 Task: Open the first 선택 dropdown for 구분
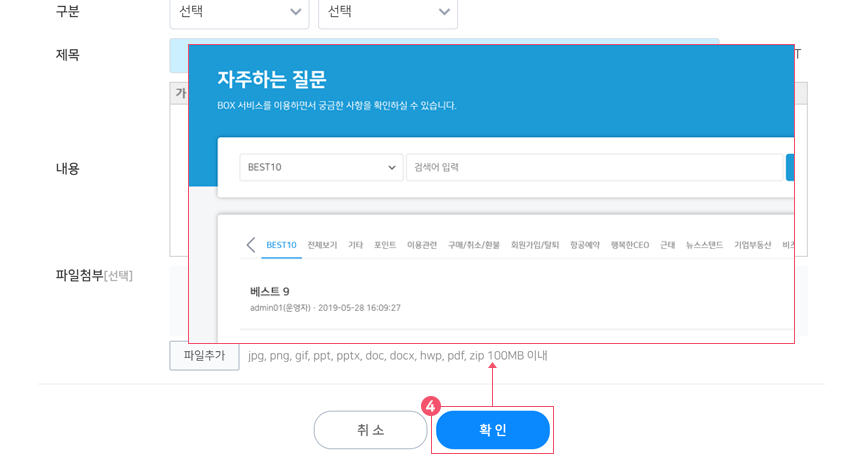point(239,12)
